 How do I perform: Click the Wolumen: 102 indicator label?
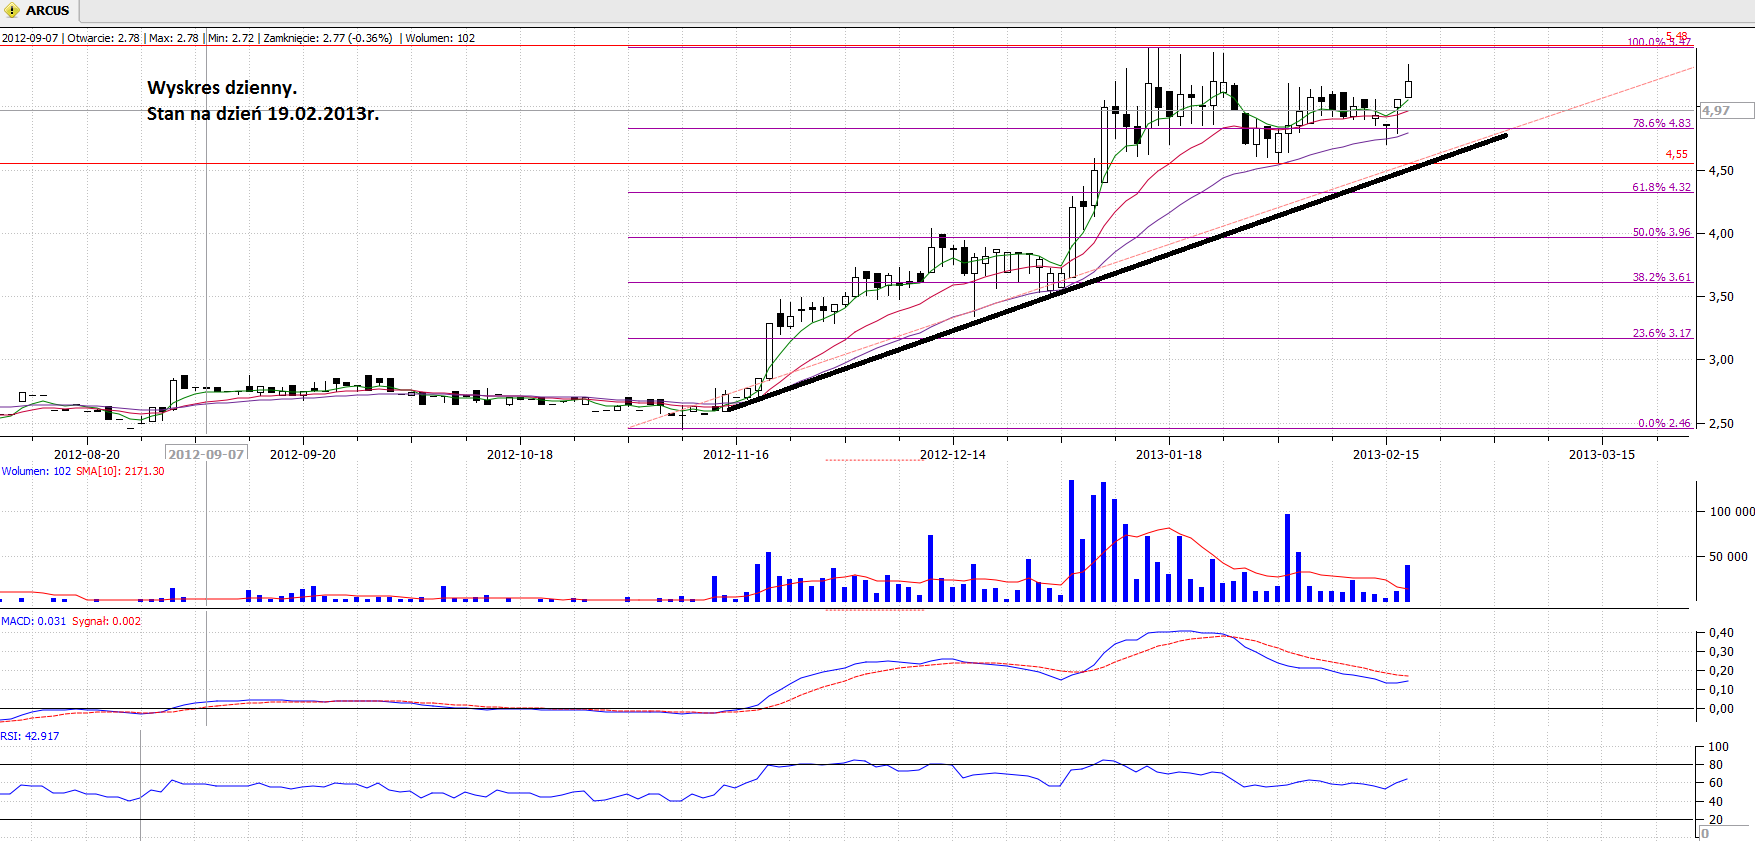[36, 471]
